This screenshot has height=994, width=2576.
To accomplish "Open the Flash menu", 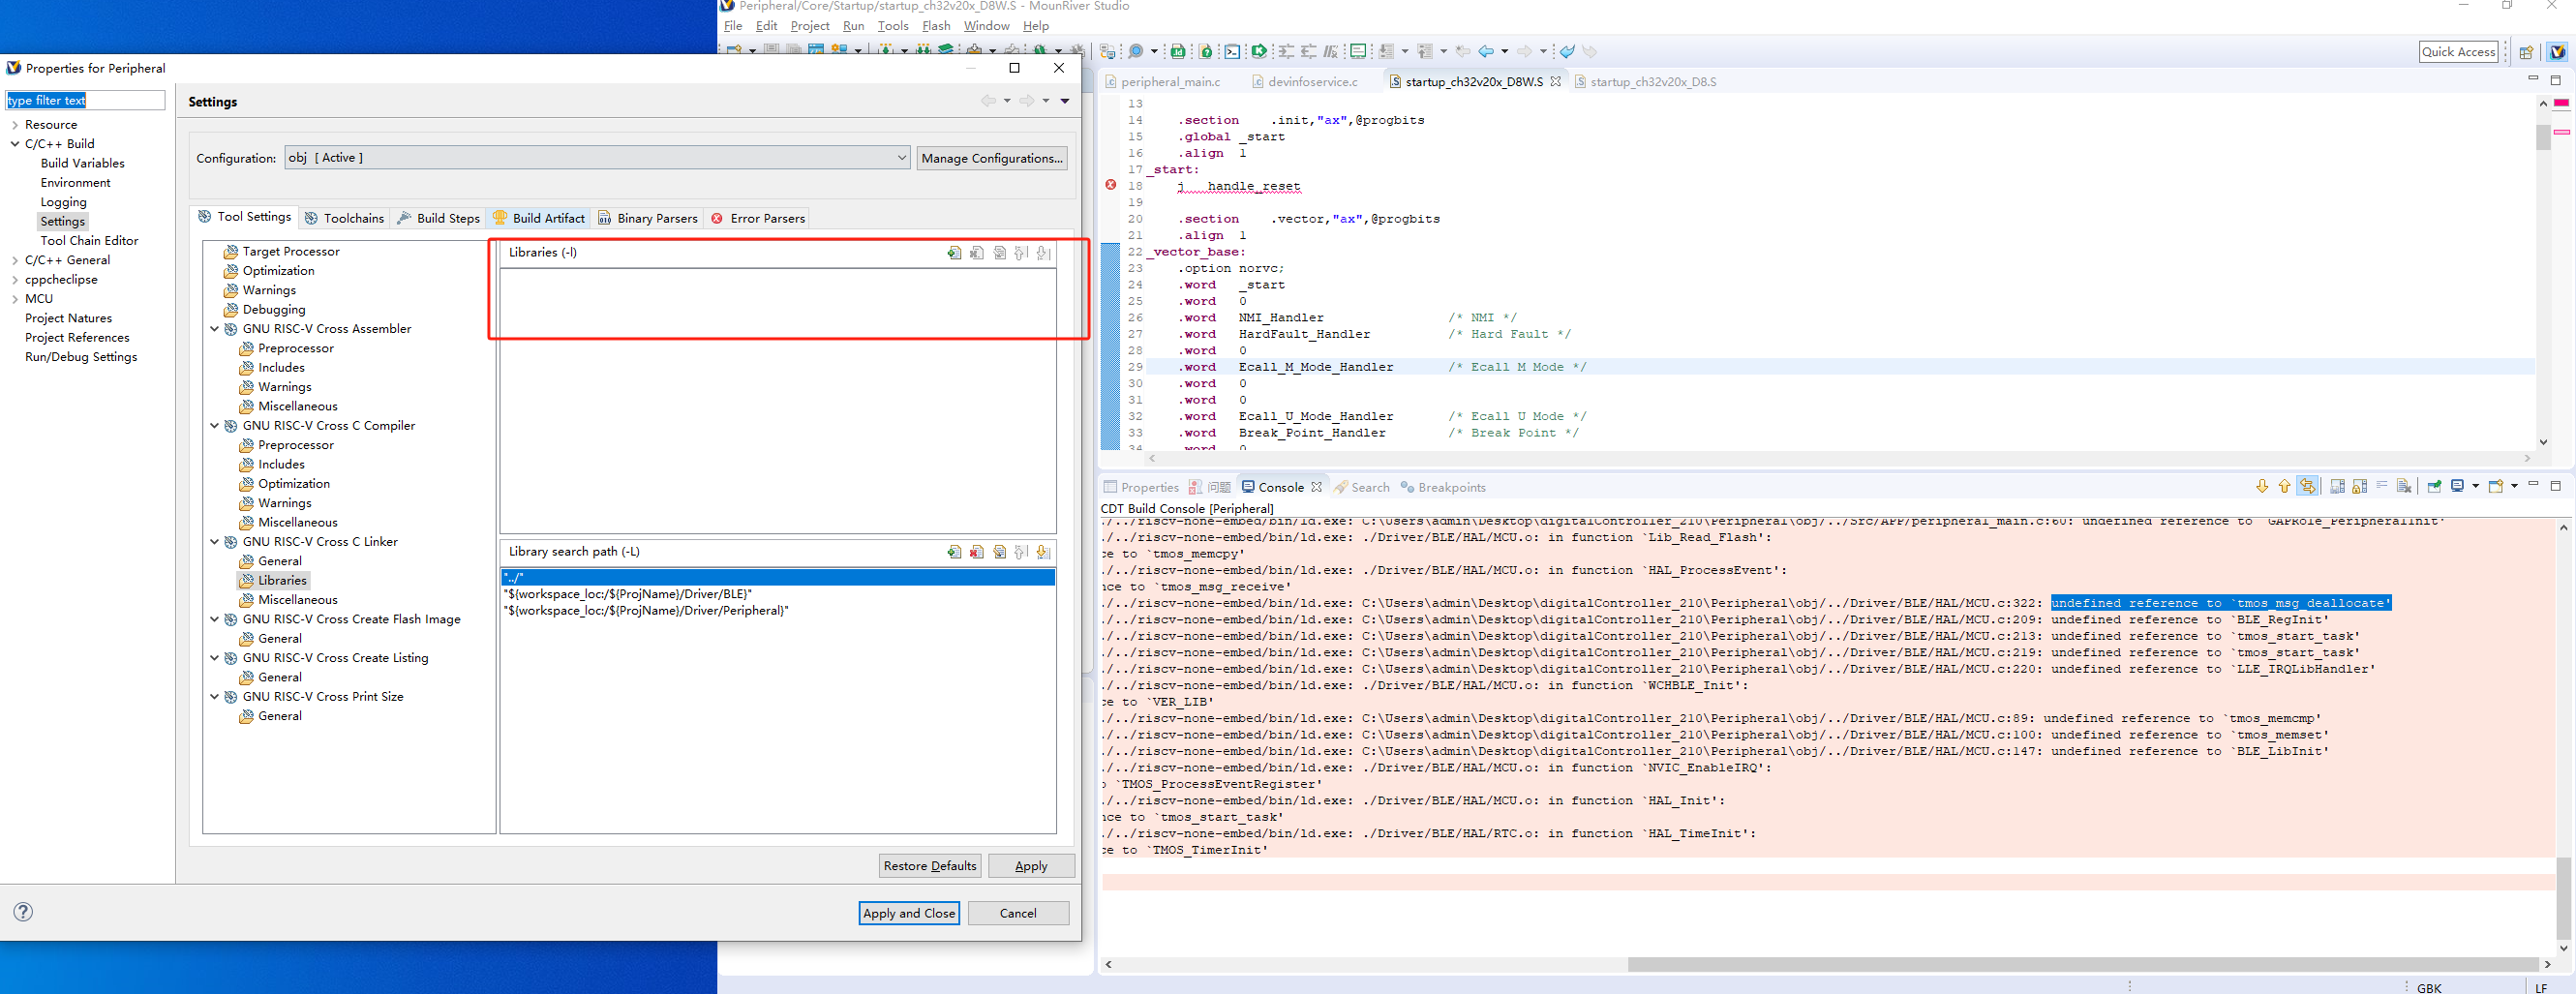I will pos(936,26).
